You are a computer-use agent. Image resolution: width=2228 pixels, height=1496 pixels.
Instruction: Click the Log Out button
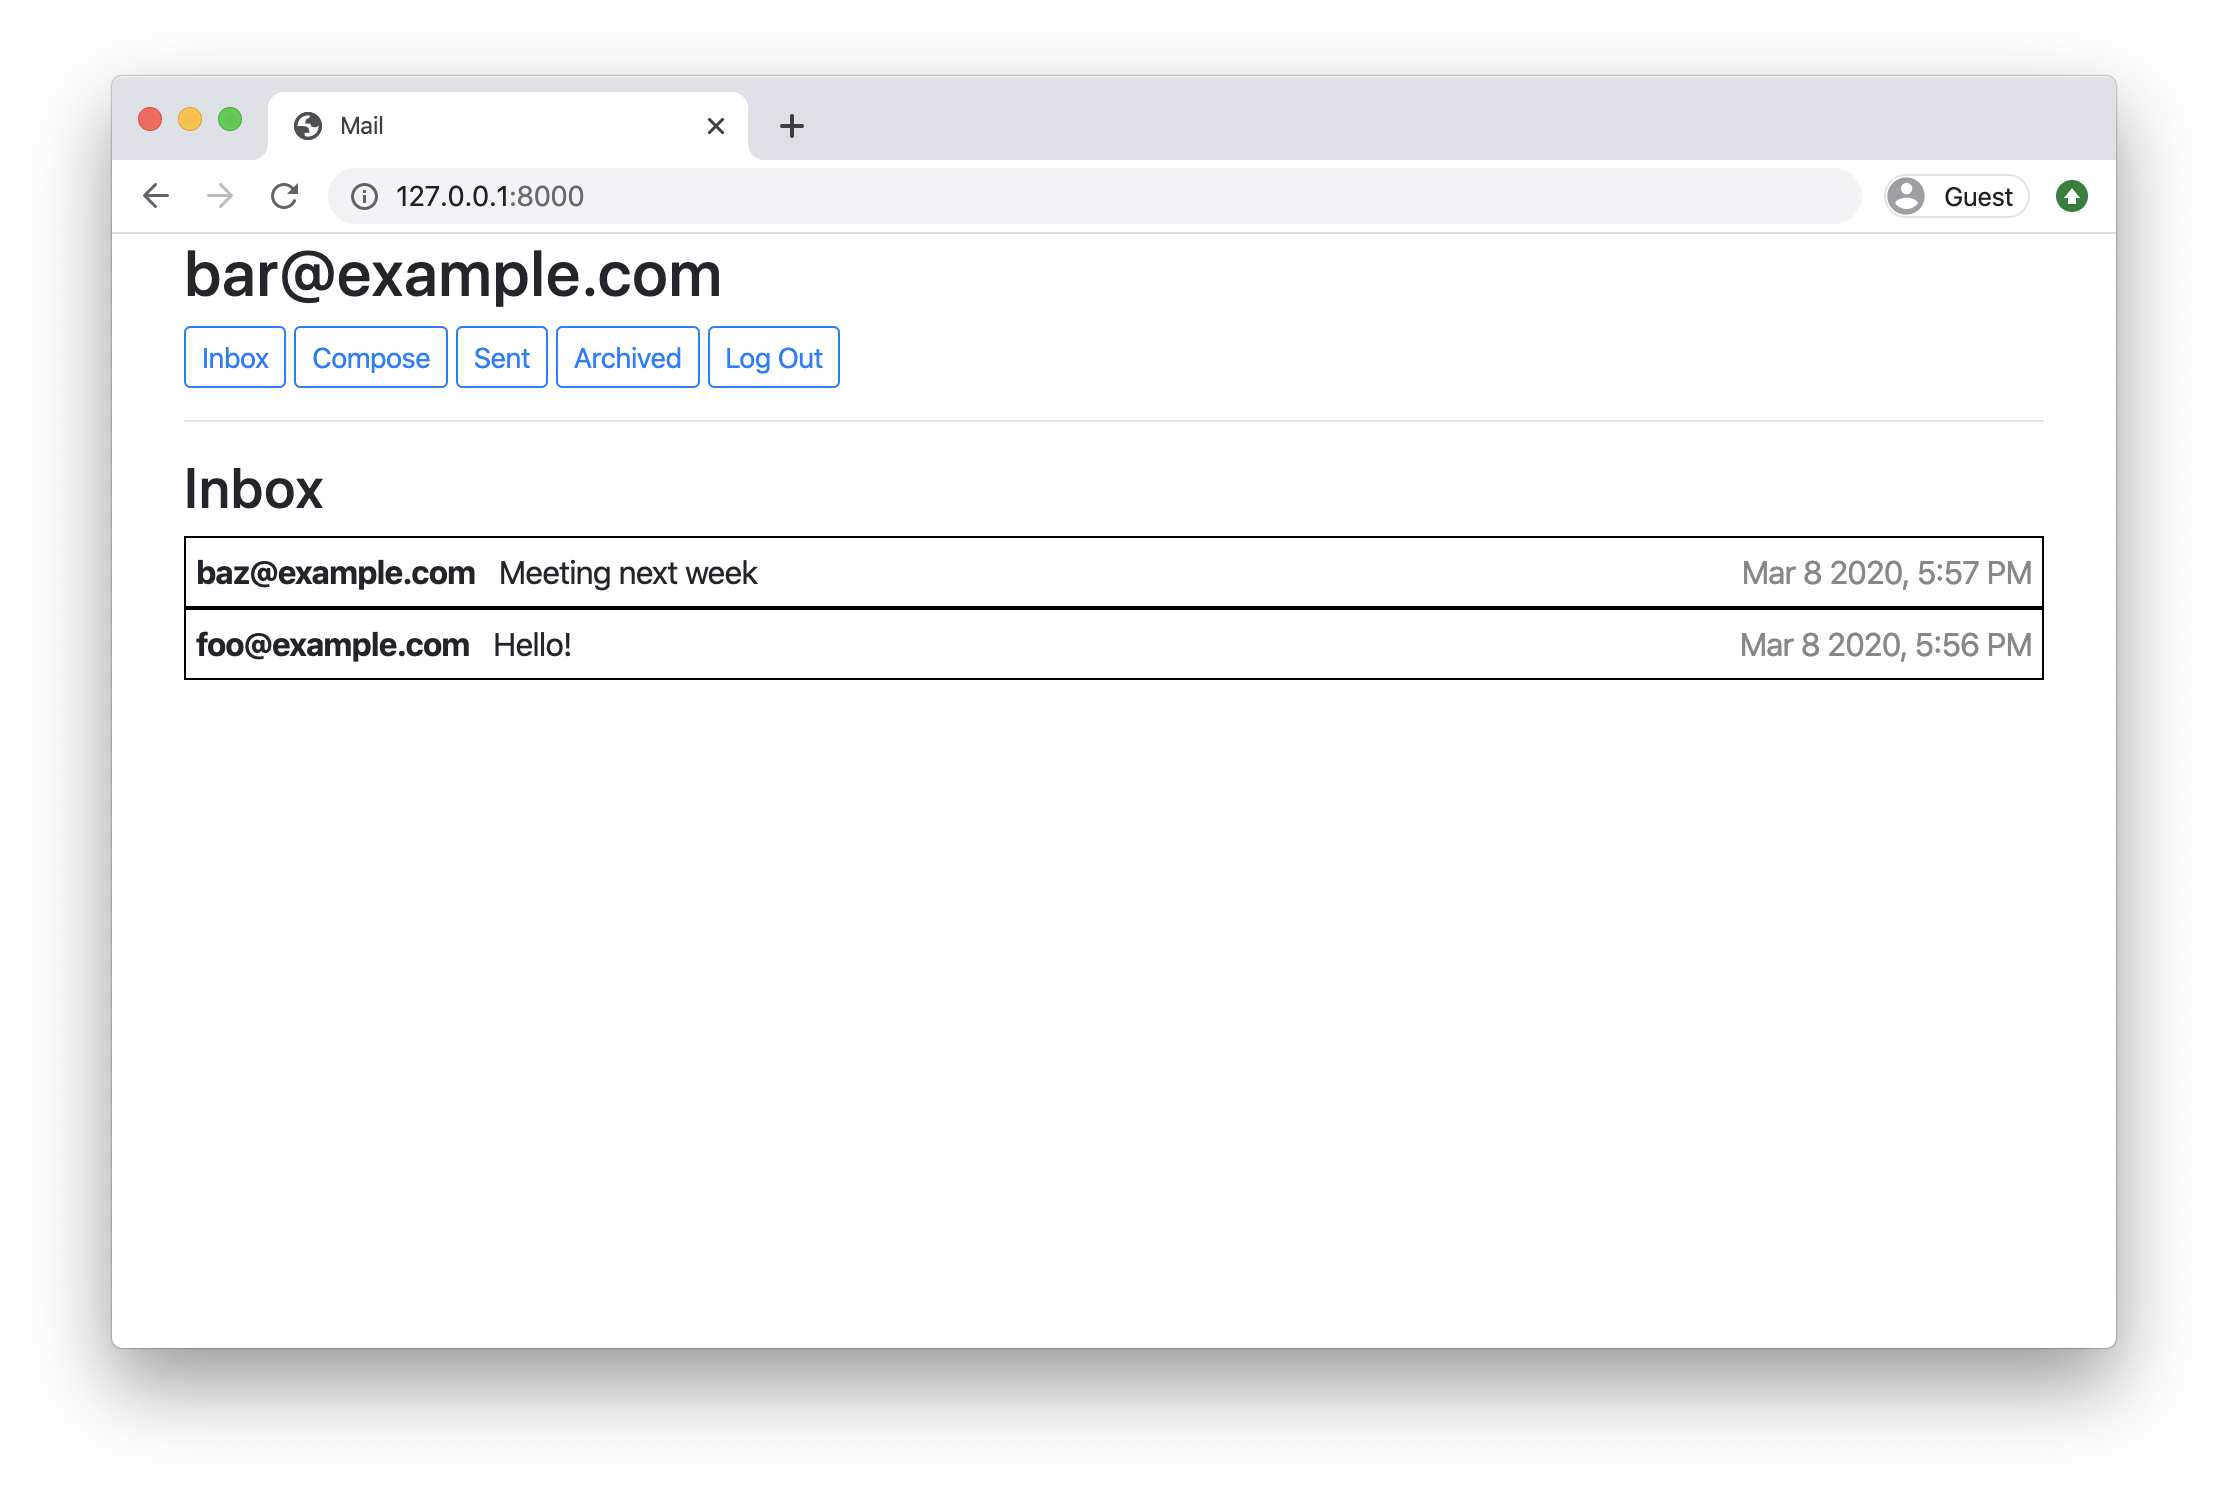click(x=771, y=356)
